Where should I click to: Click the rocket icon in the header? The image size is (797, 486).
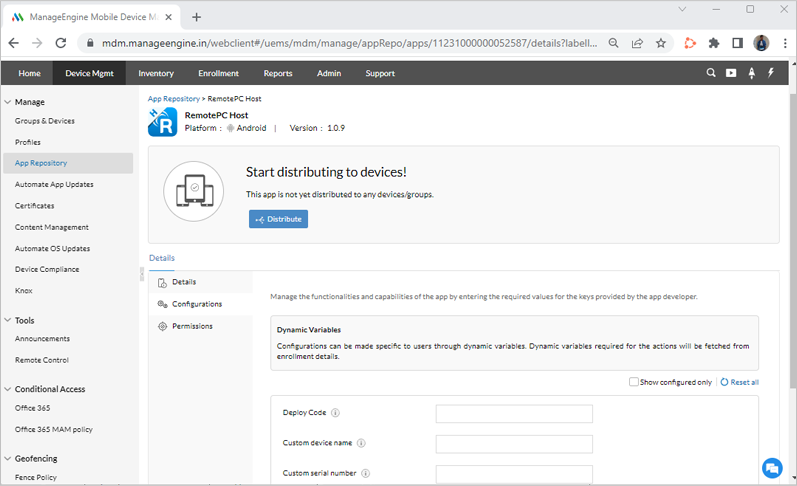[x=751, y=73]
